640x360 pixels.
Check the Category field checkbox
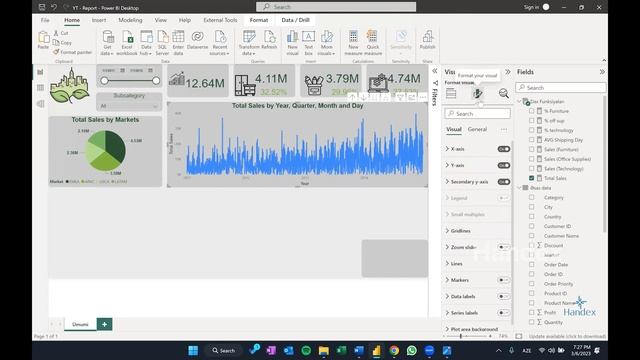[x=531, y=197]
